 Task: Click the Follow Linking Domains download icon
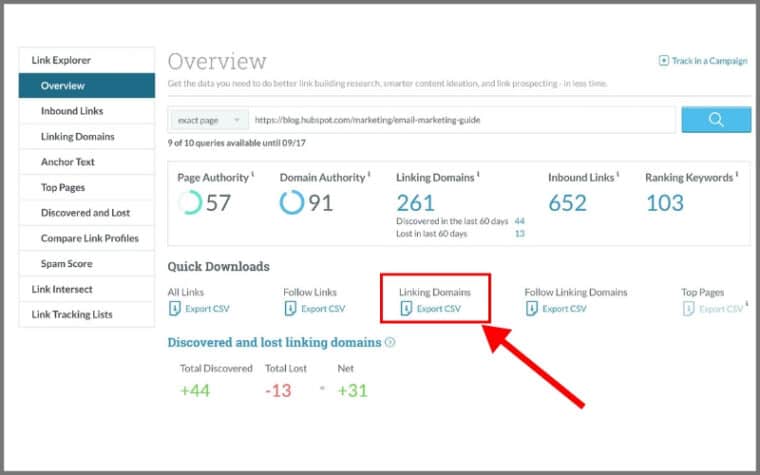[x=531, y=309]
